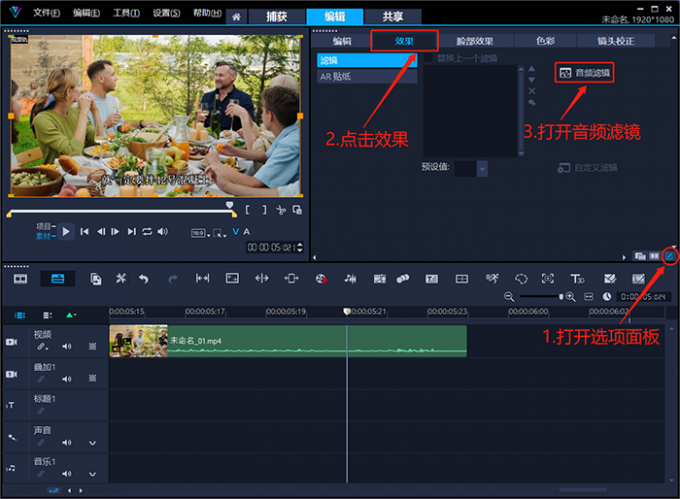Select the 效果 options tab
This screenshot has width=680, height=499.
tap(404, 41)
